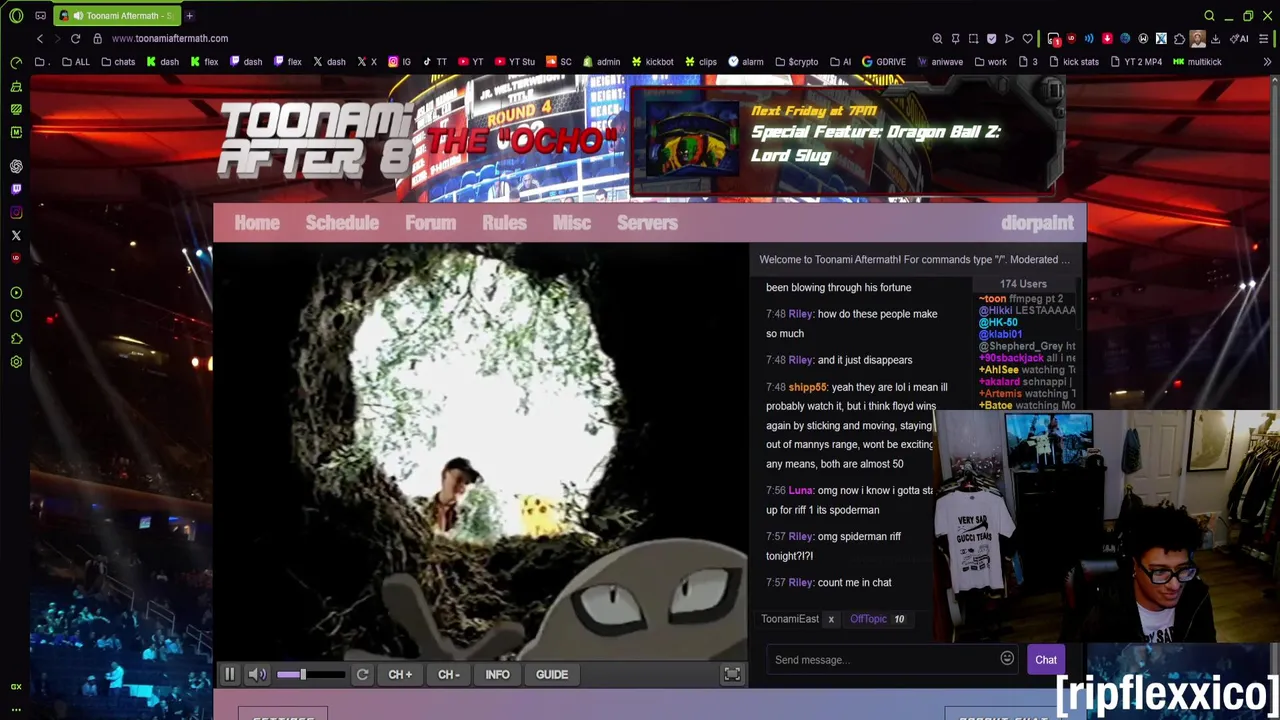Switch to next channel with CH +

[x=400, y=675]
